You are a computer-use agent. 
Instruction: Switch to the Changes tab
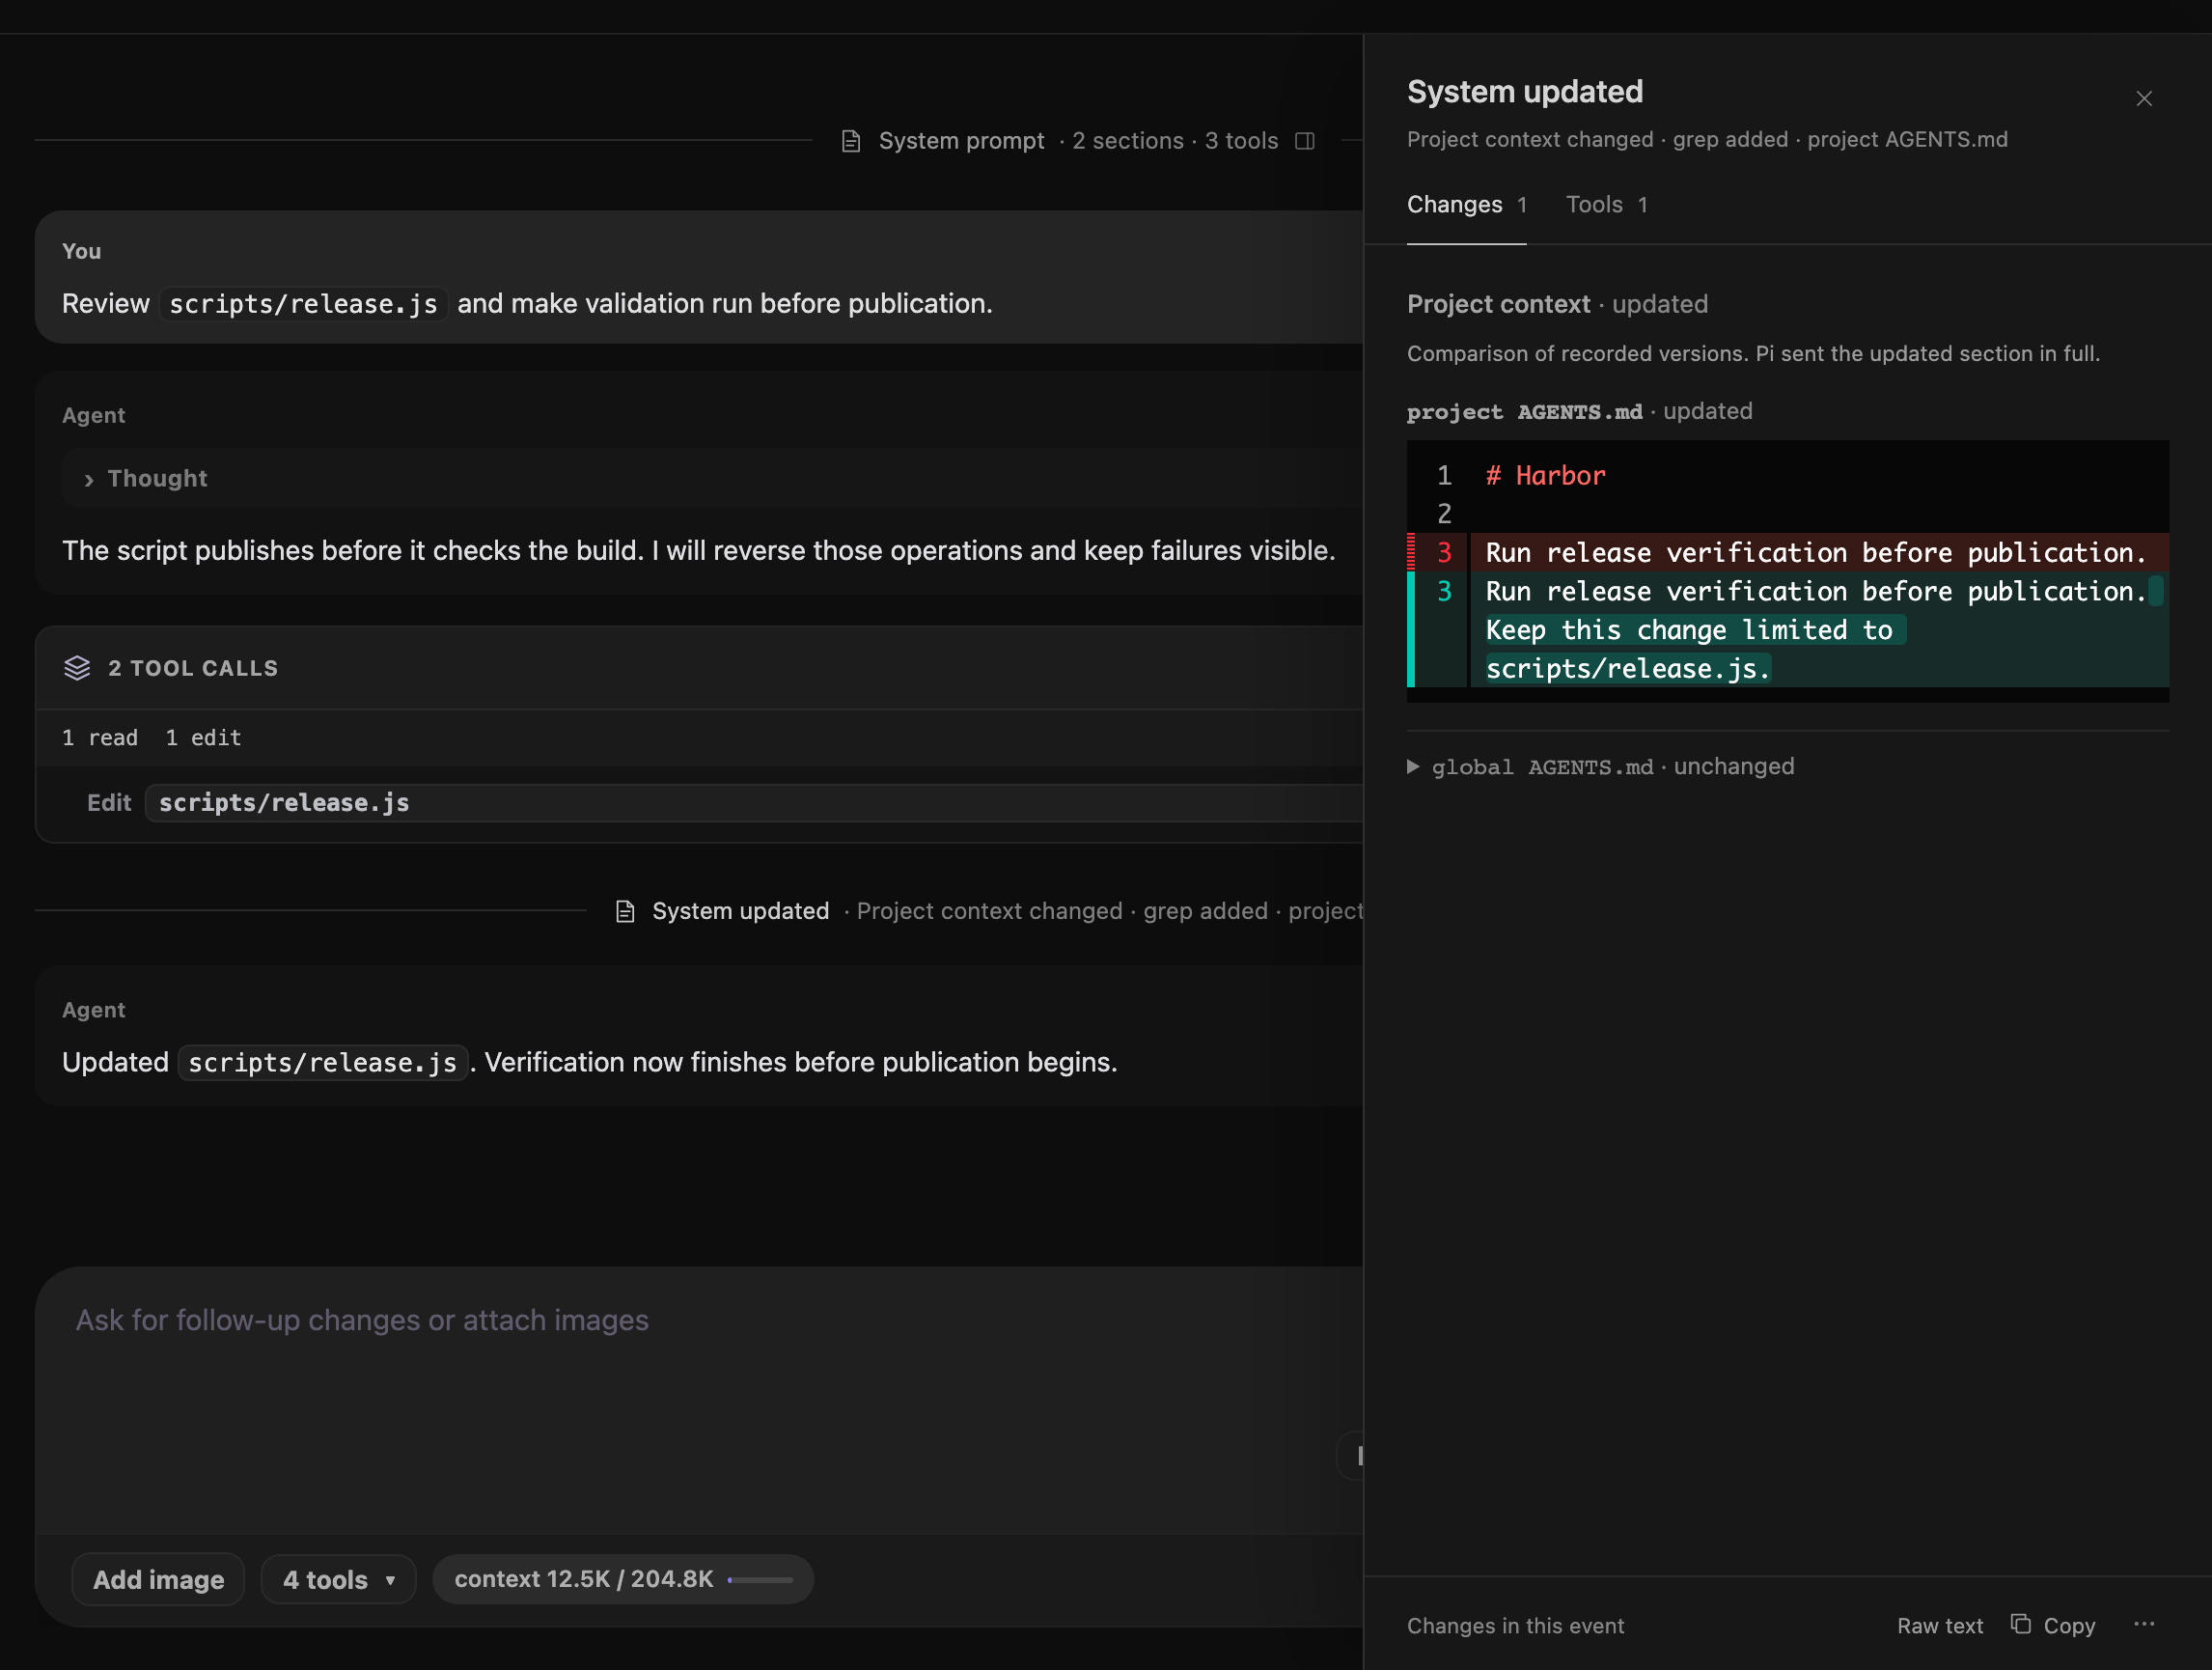click(x=1466, y=205)
